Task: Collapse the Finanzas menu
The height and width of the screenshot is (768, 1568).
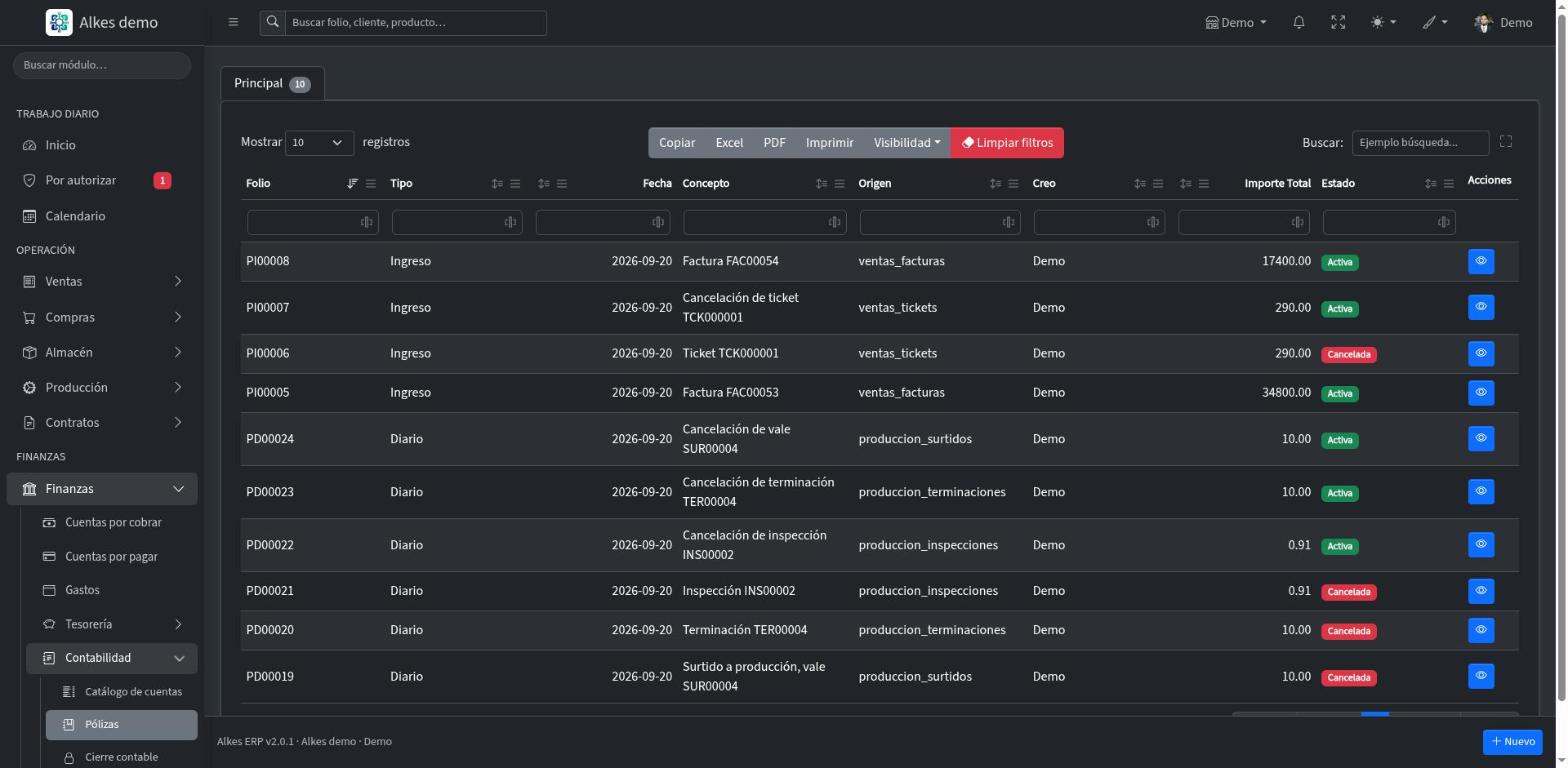Action: 102,489
